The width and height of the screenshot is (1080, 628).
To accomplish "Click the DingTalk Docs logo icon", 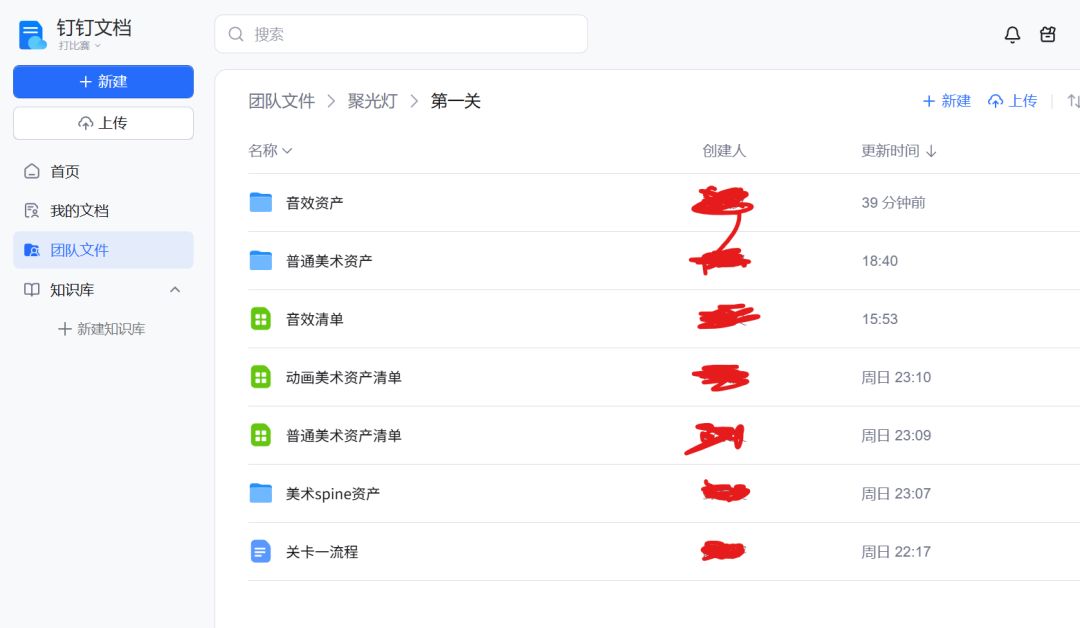I will pos(32,35).
